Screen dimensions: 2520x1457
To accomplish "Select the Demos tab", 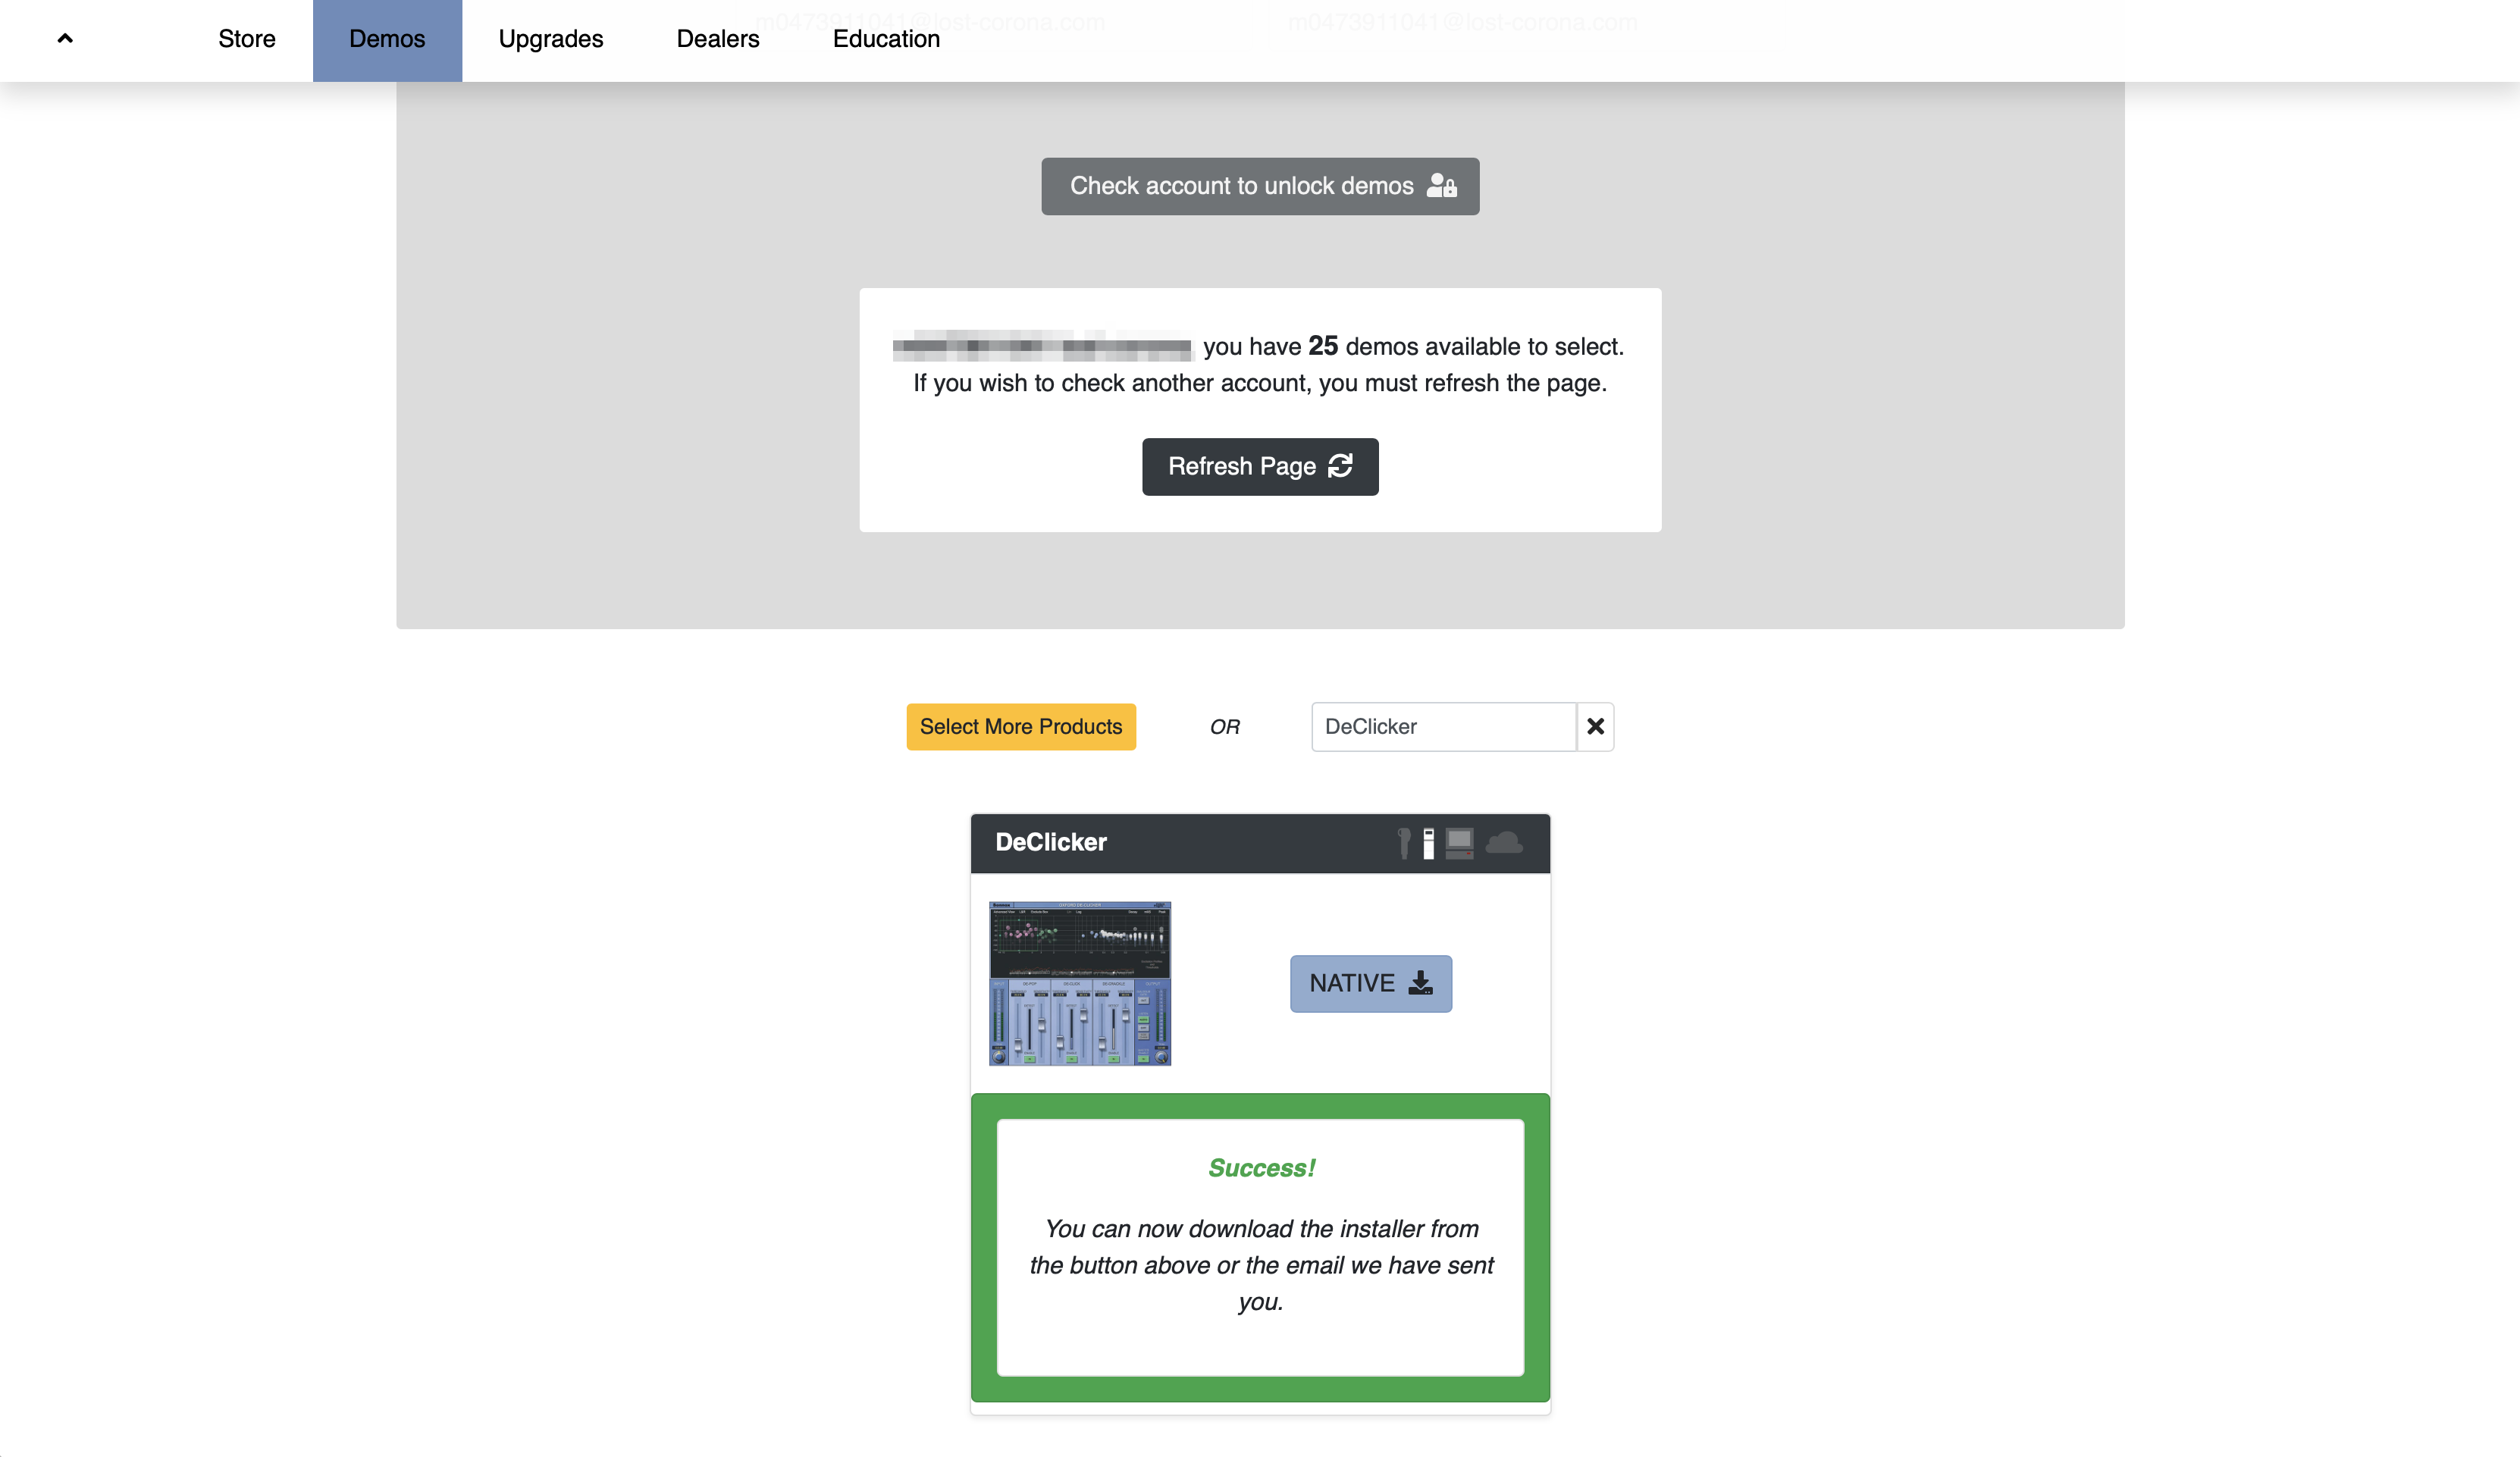I will 387,39.
